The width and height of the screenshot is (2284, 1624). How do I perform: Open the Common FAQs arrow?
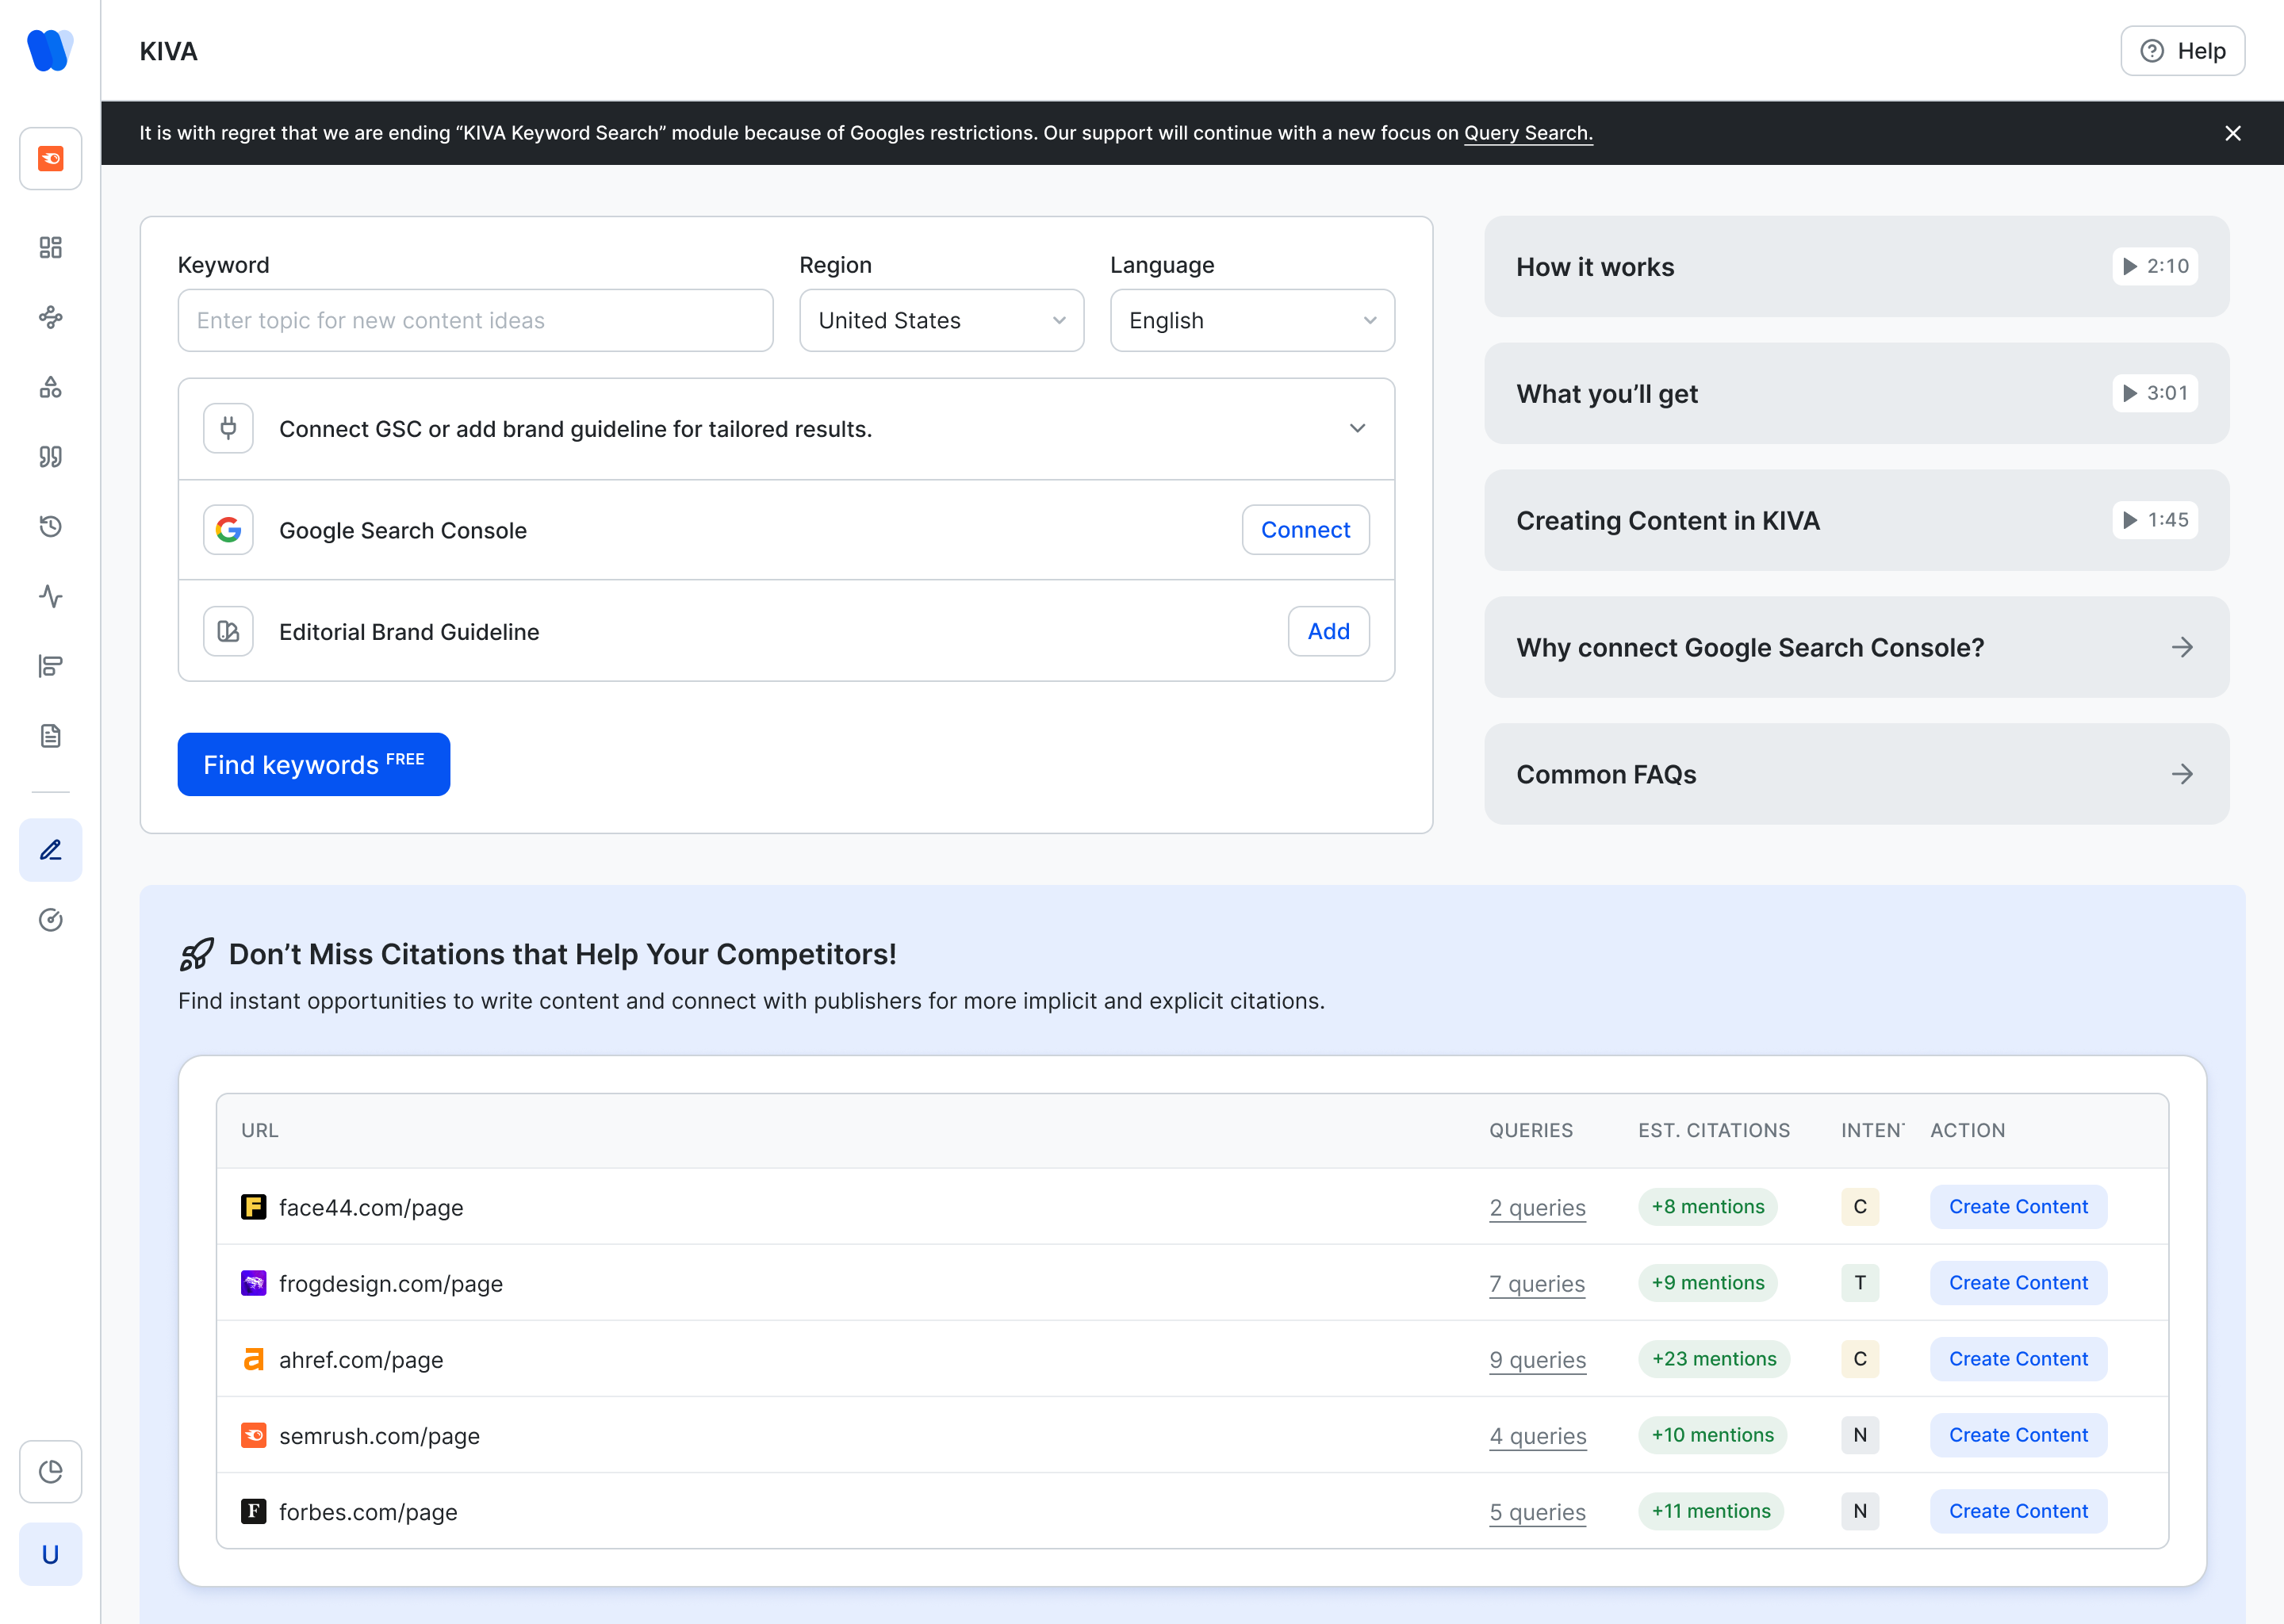click(2183, 774)
